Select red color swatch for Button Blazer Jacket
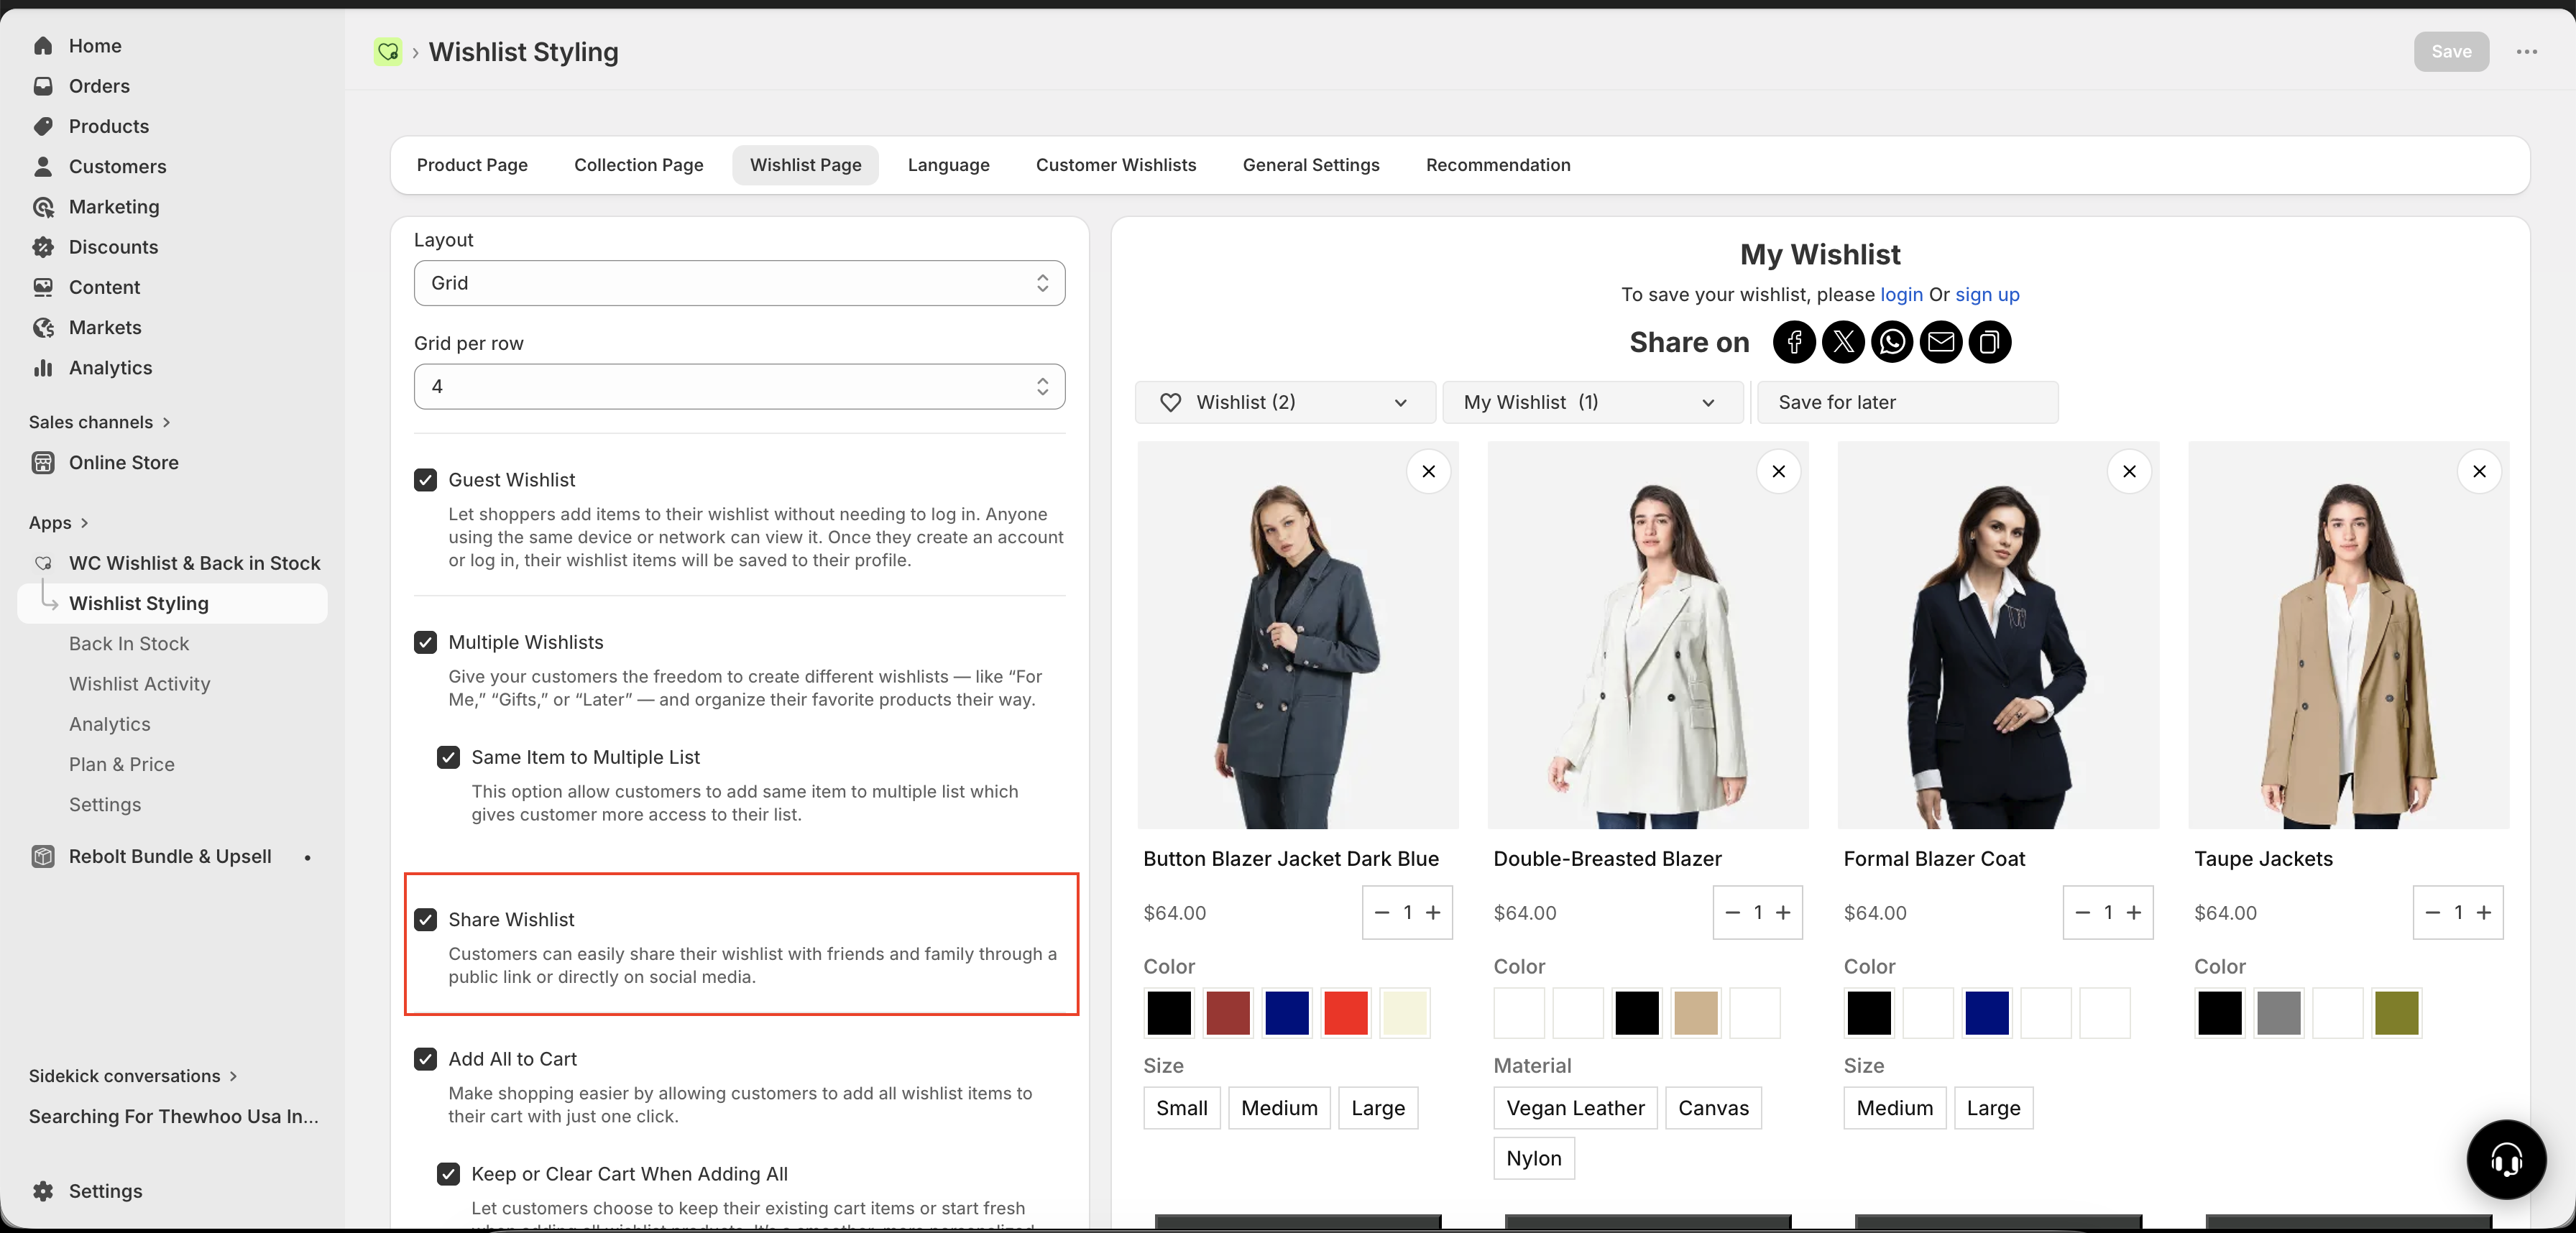The height and width of the screenshot is (1233, 2576). coord(1345,1014)
